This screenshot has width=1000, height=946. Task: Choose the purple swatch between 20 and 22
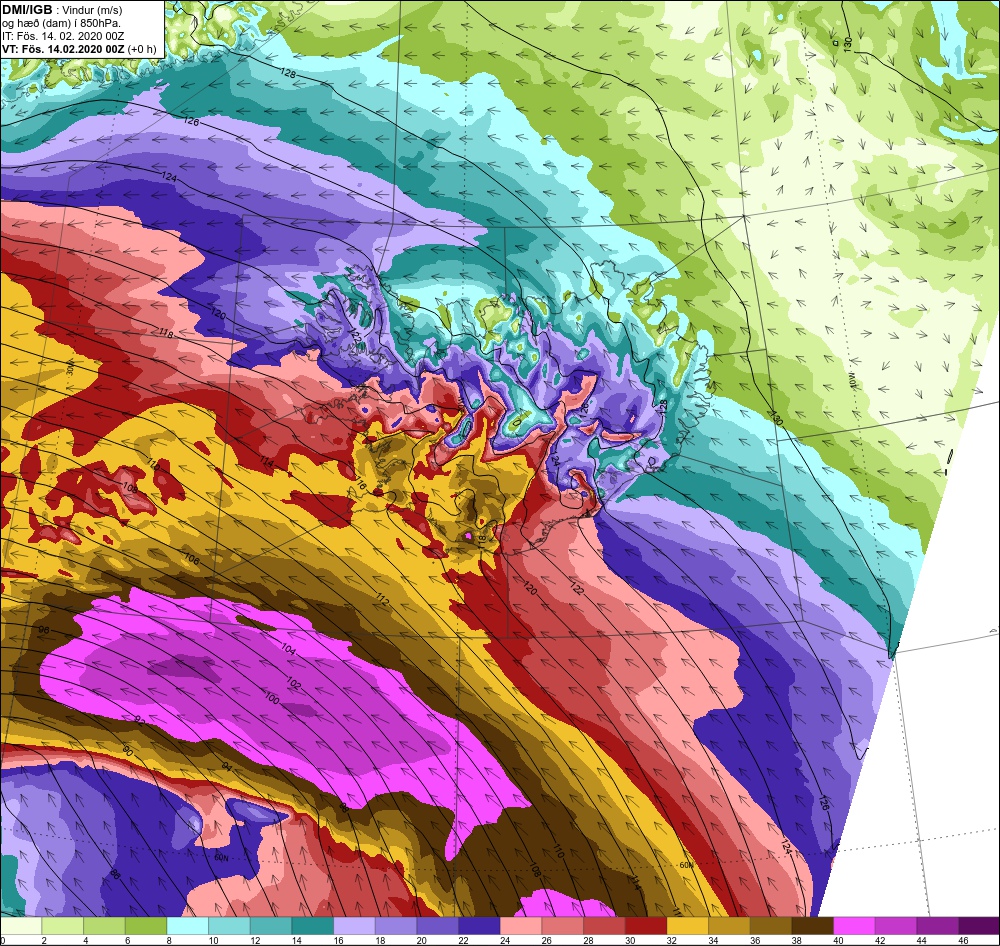[438, 926]
